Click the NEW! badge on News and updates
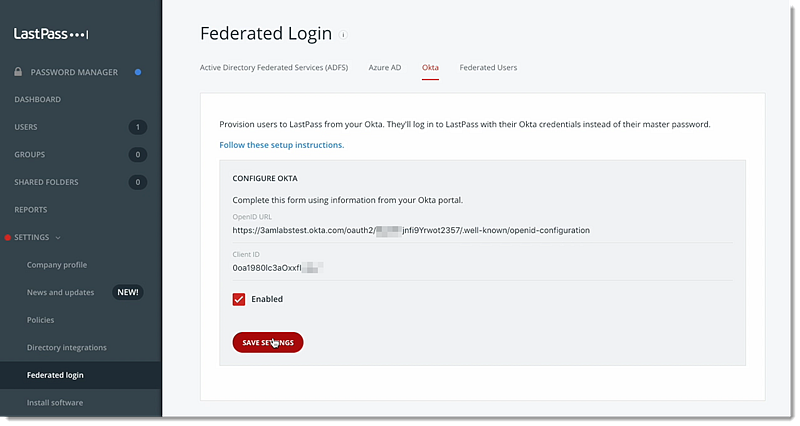 pyautogui.click(x=128, y=292)
